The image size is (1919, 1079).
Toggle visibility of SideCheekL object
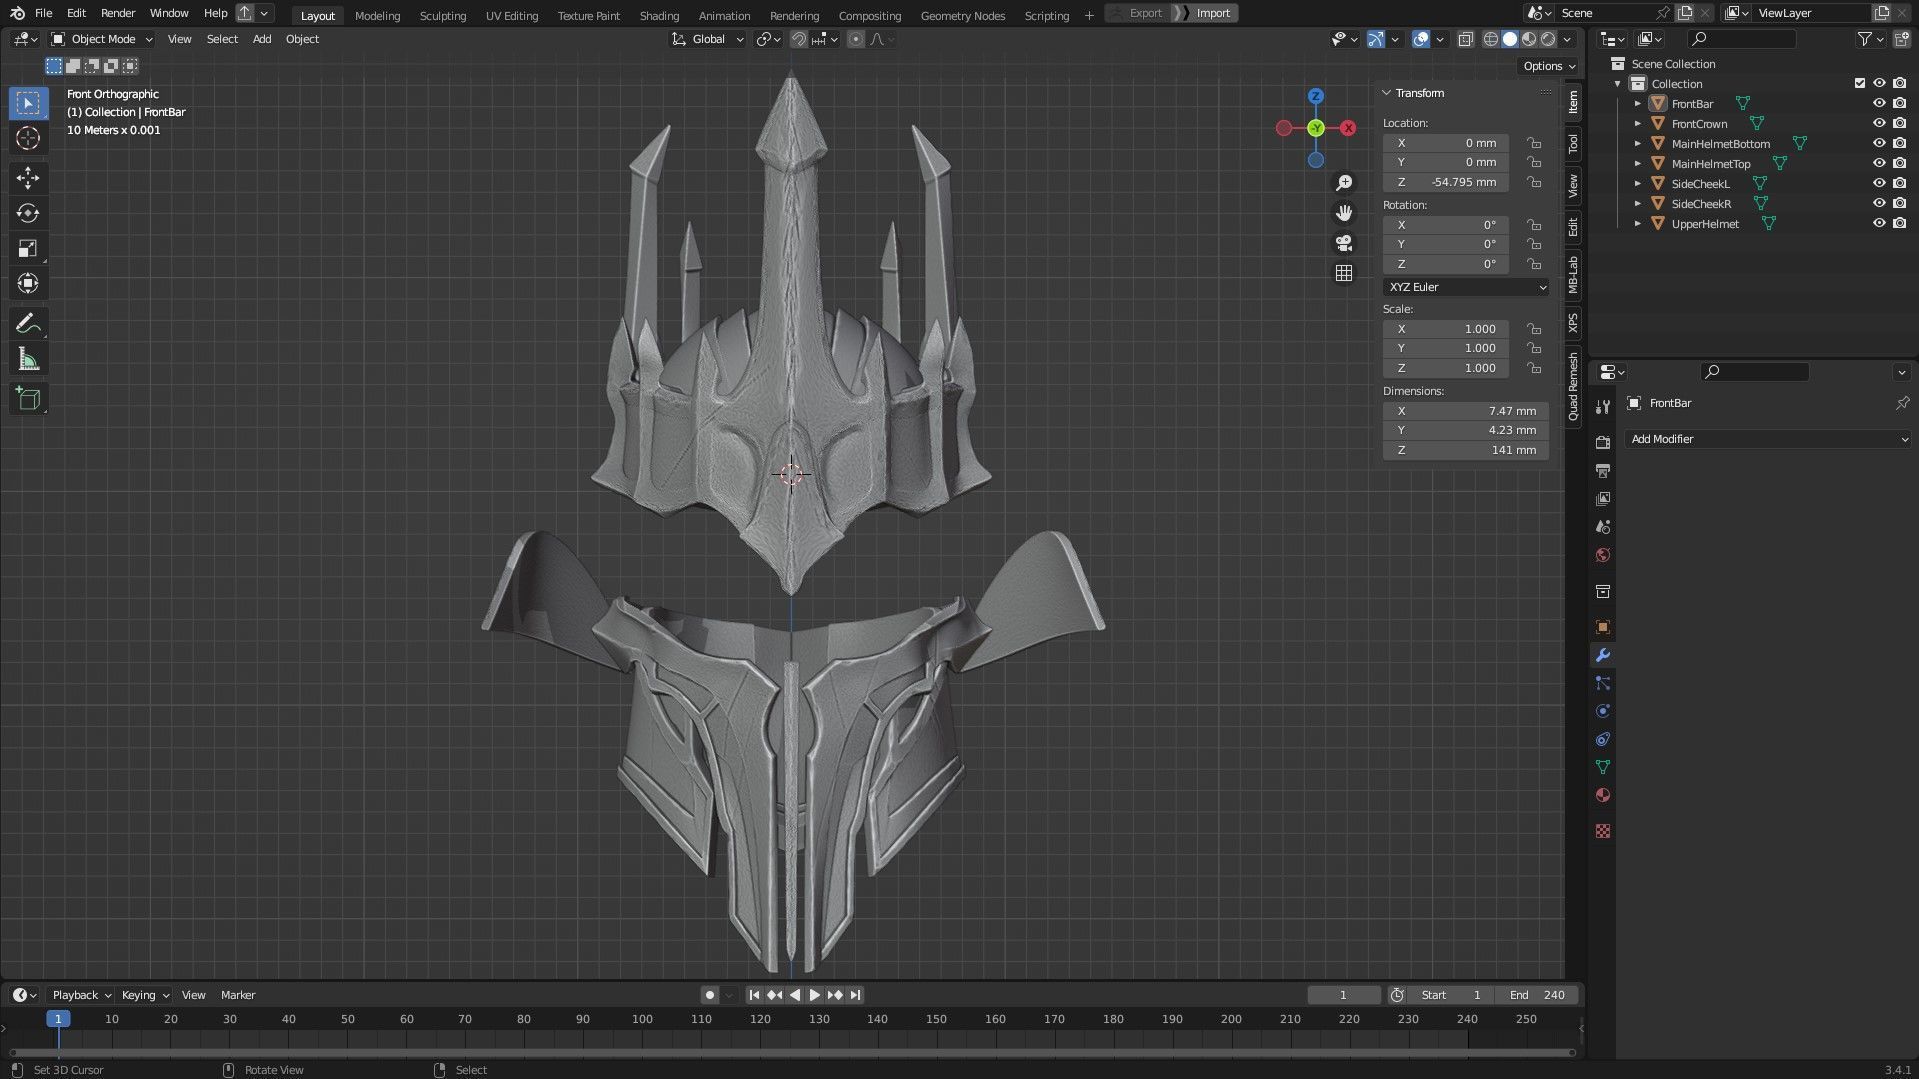1879,184
